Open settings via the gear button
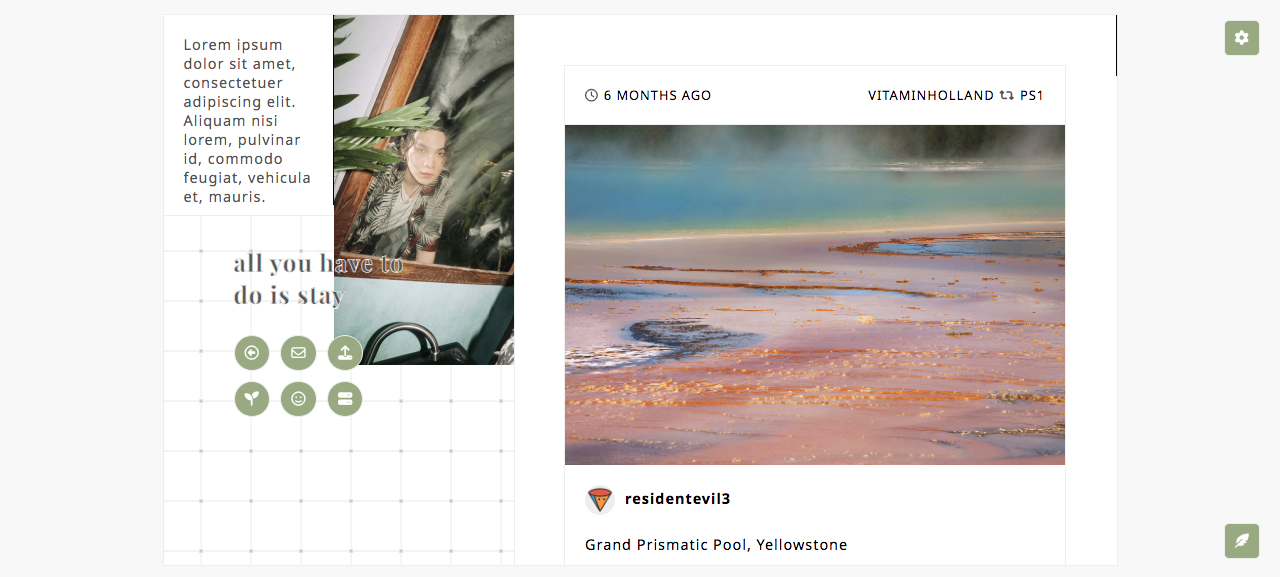Image resolution: width=1280 pixels, height=577 pixels. [1242, 38]
